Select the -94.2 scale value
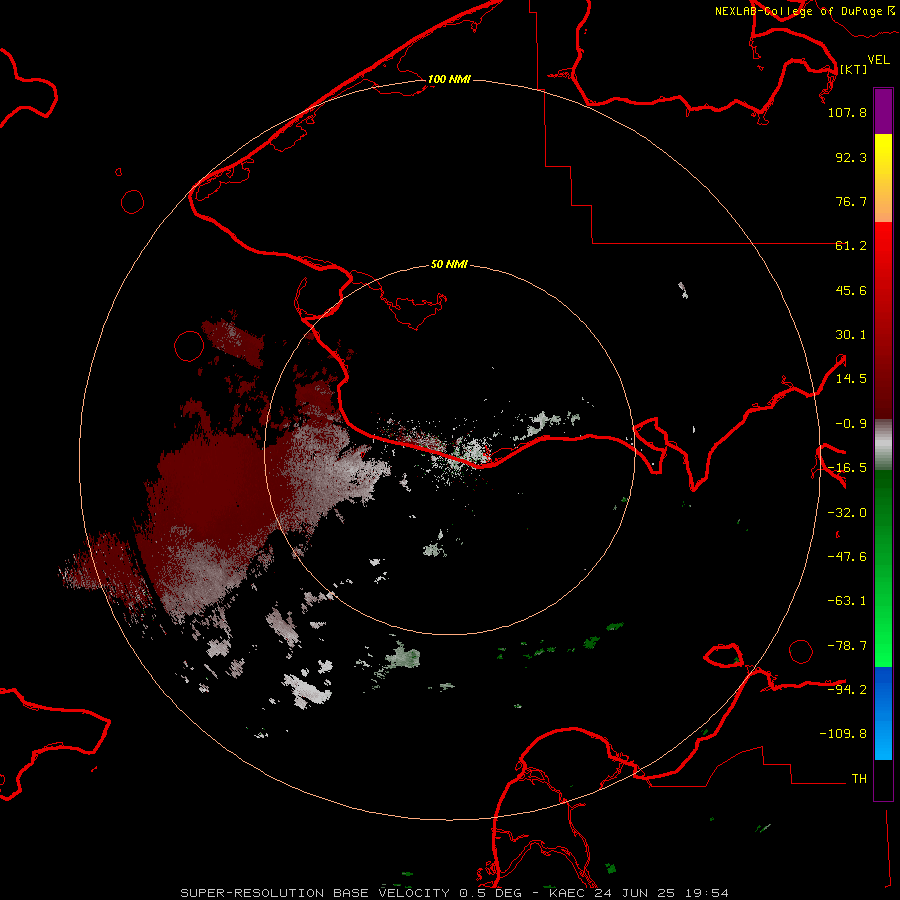Screen dimensions: 900x900 click(847, 690)
